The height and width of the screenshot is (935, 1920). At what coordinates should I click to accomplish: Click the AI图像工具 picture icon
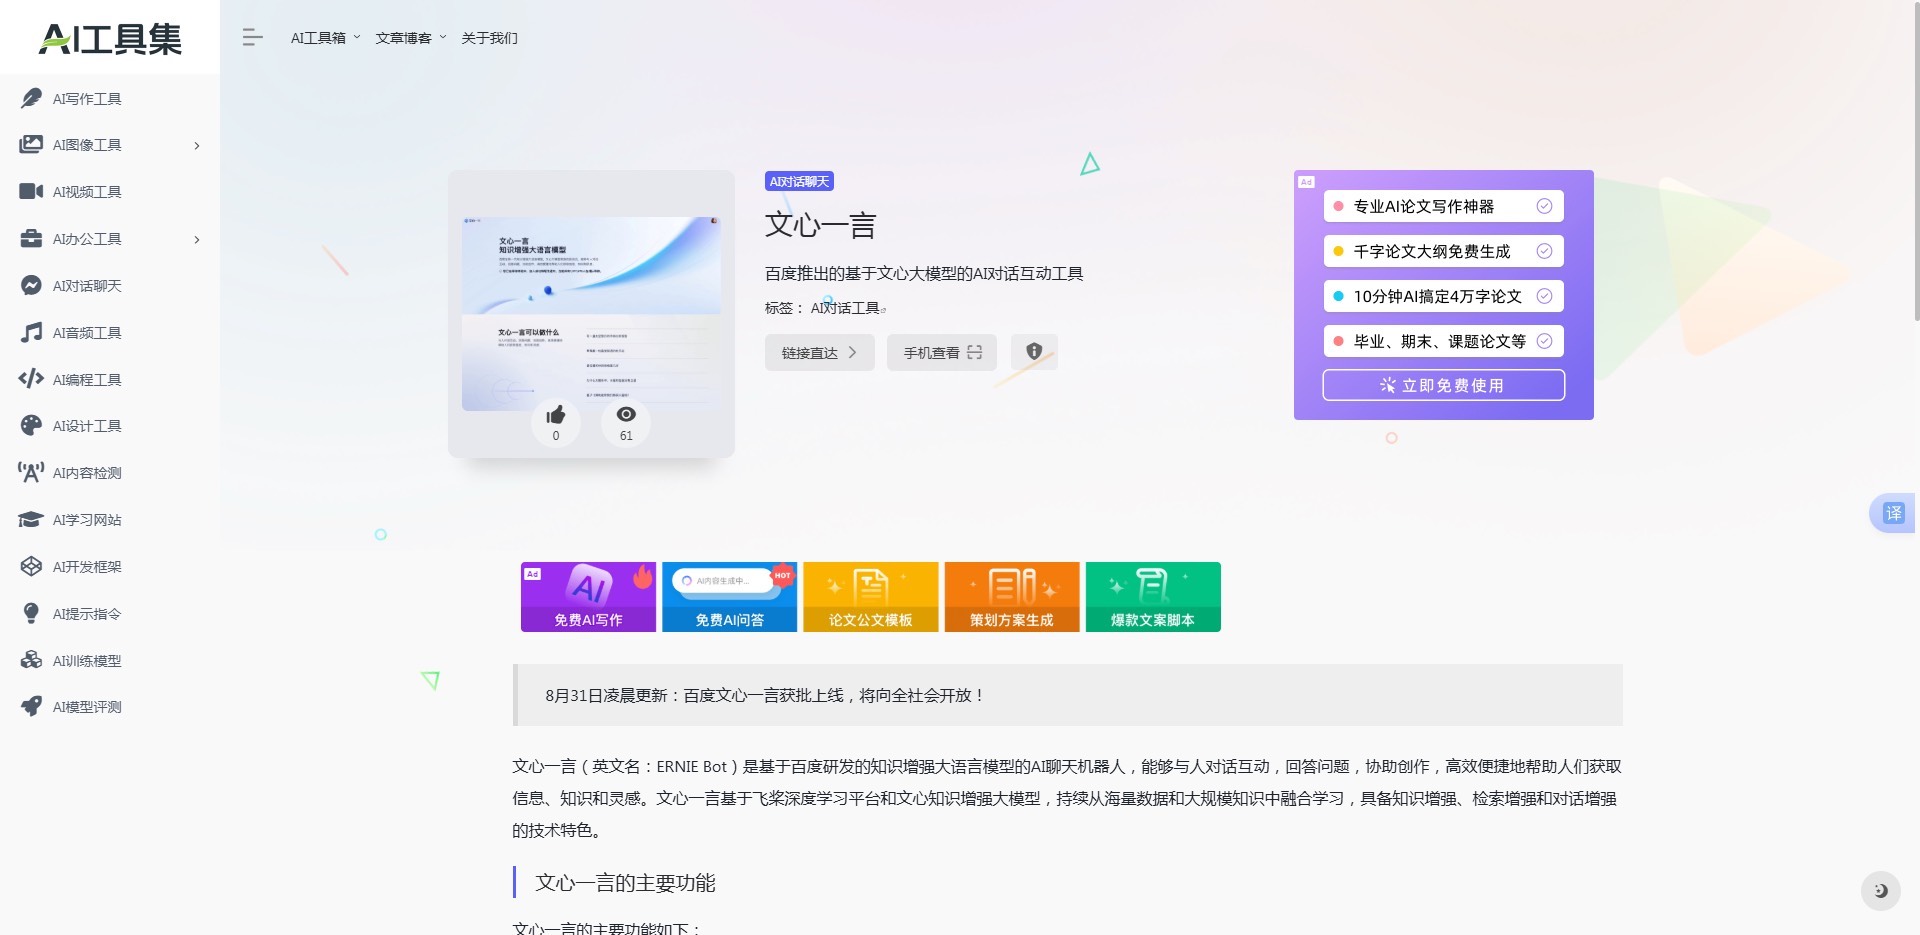[x=31, y=145]
